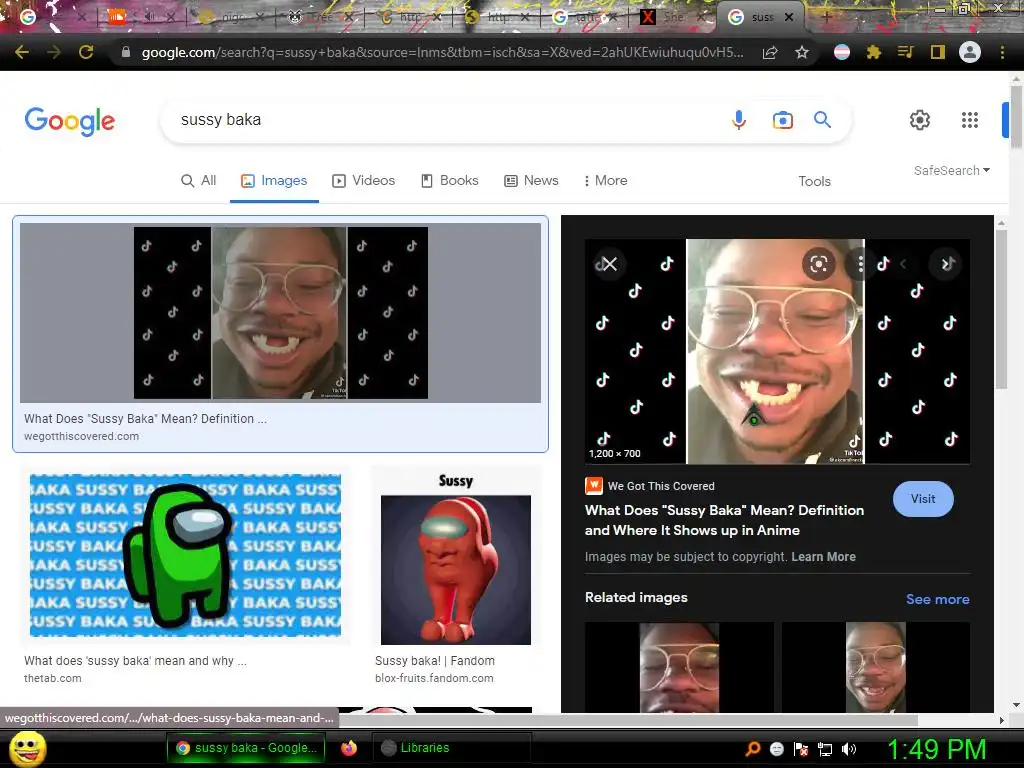
Task: Switch to the Videos tab
Action: [364, 180]
